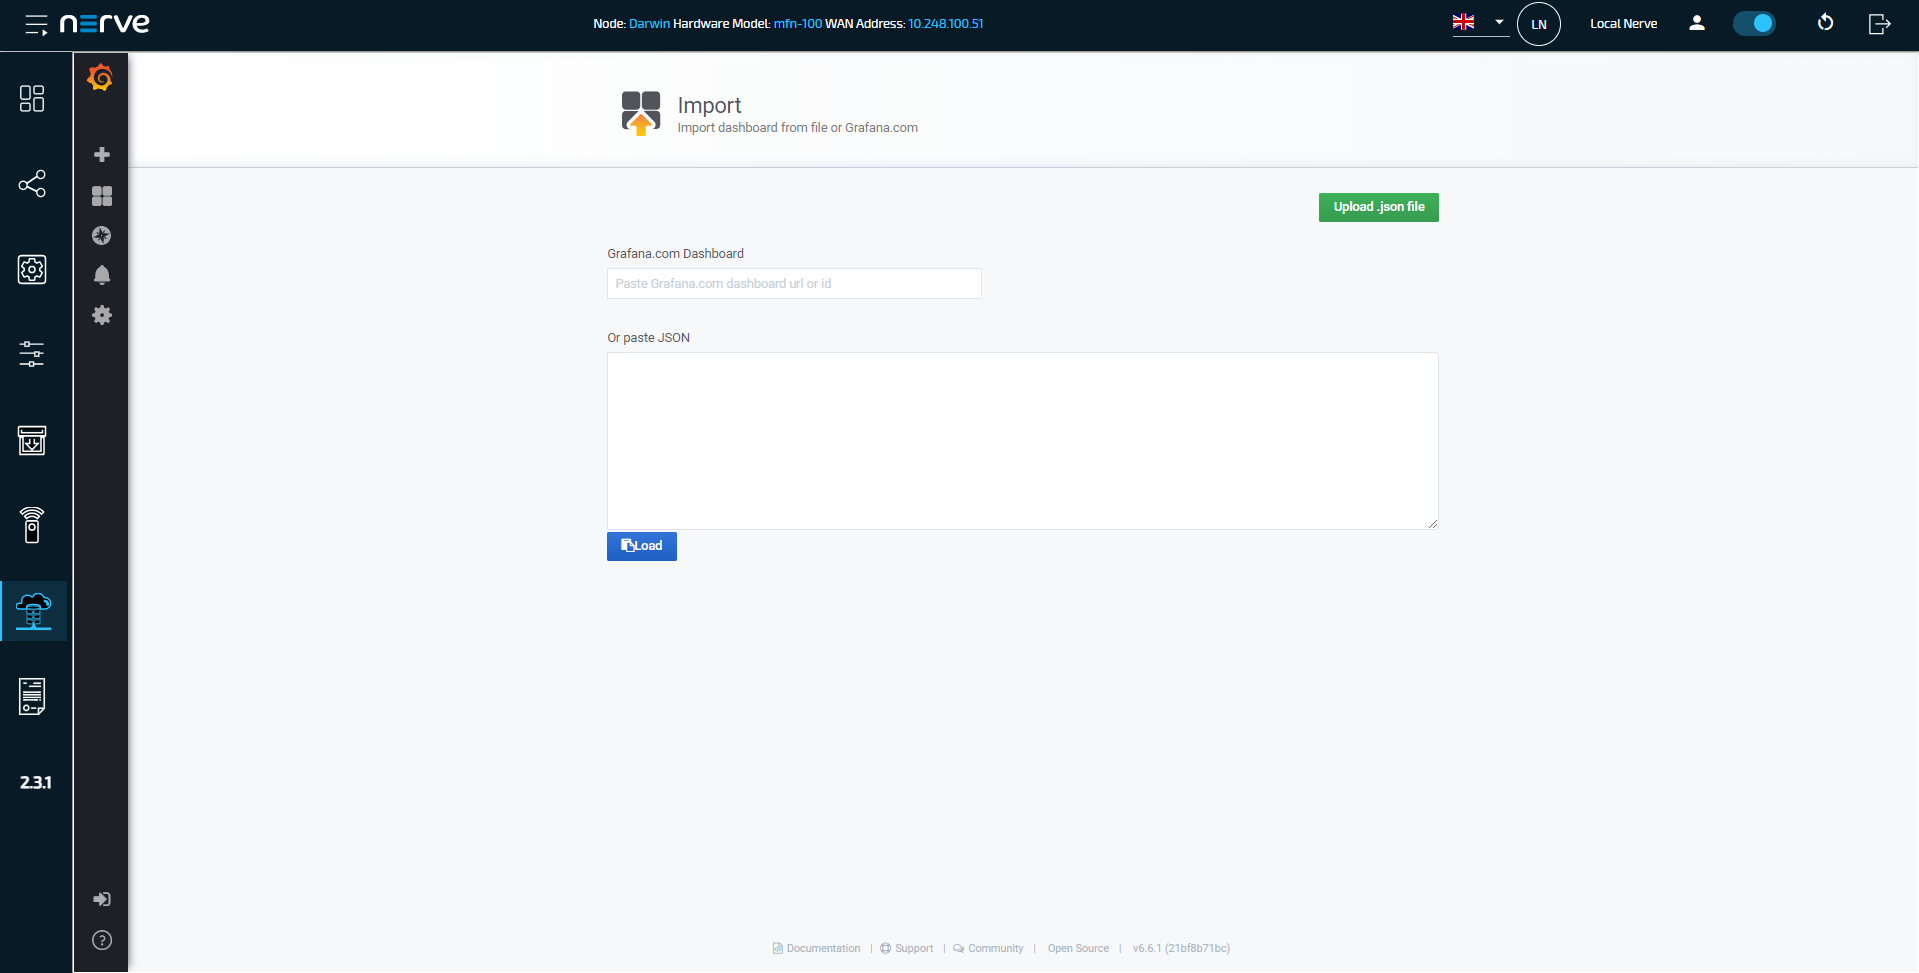The height and width of the screenshot is (973, 1919).
Task: Flip the blue toggle switch in the top bar
Action: click(1755, 23)
